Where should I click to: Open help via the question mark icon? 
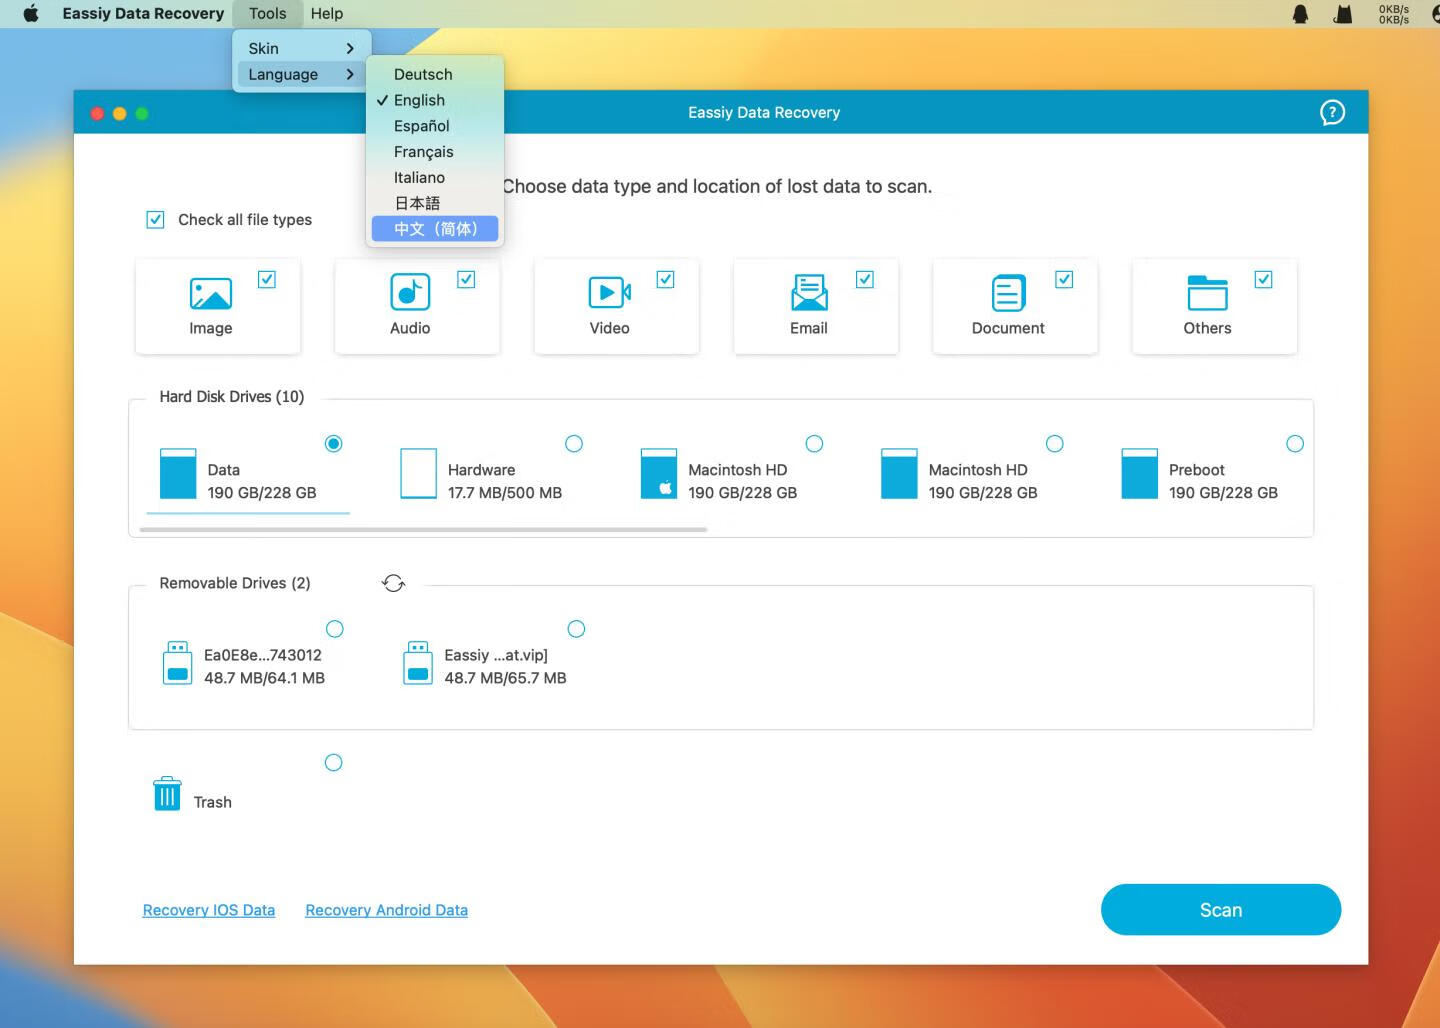[x=1331, y=112]
